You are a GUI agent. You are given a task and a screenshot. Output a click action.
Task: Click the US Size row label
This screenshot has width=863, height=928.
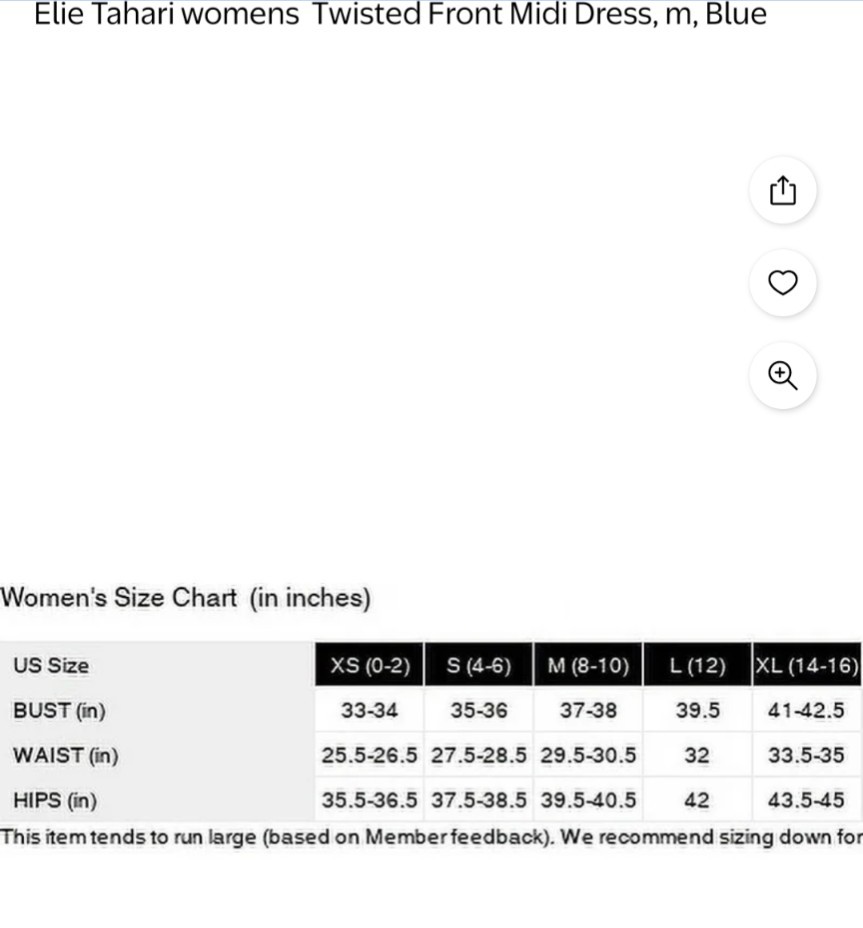click(x=51, y=665)
